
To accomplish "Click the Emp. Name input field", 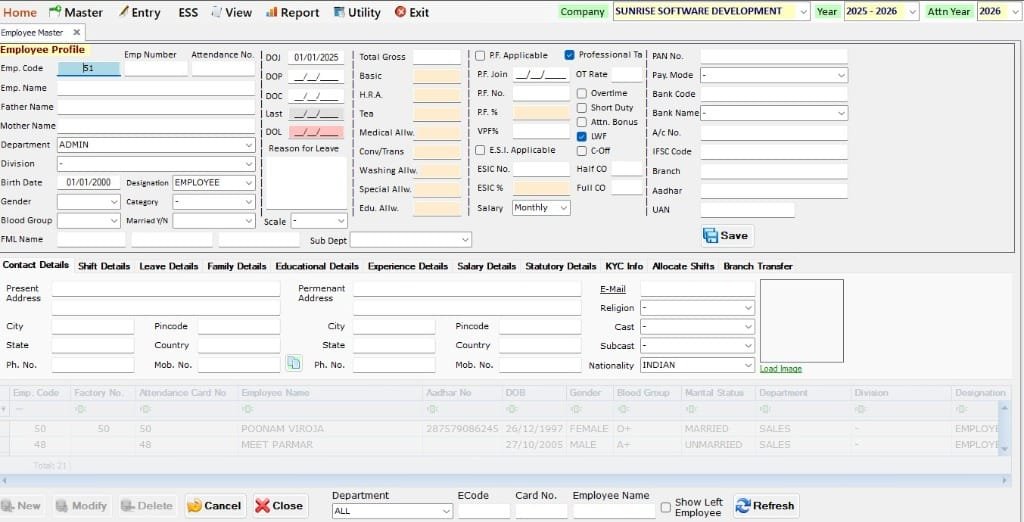I will 156,88.
